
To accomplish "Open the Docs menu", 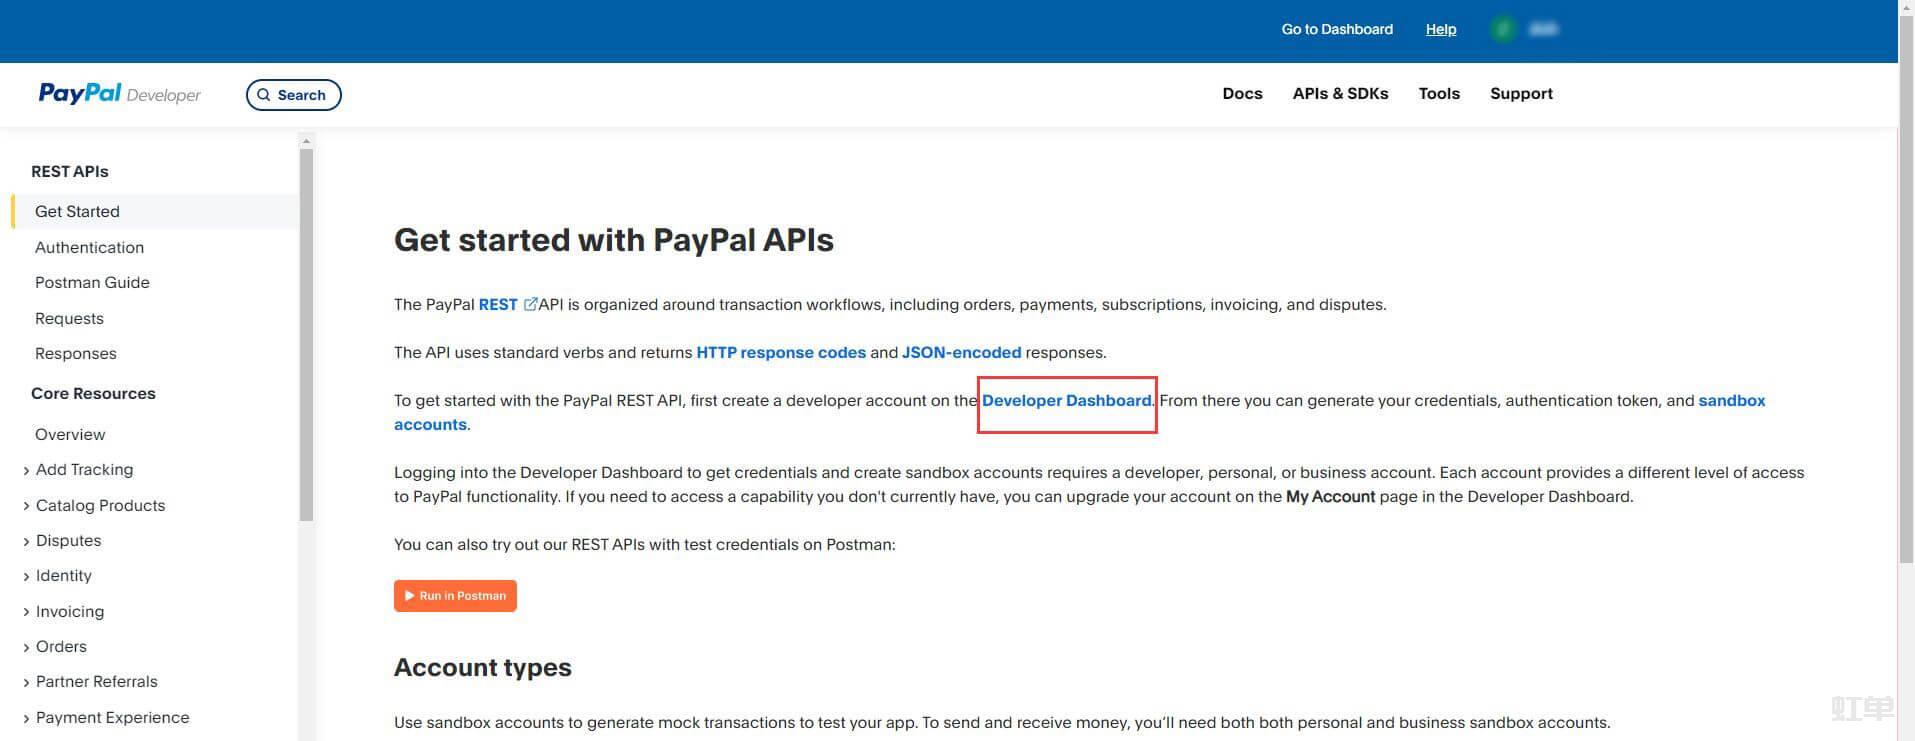I will (1242, 94).
